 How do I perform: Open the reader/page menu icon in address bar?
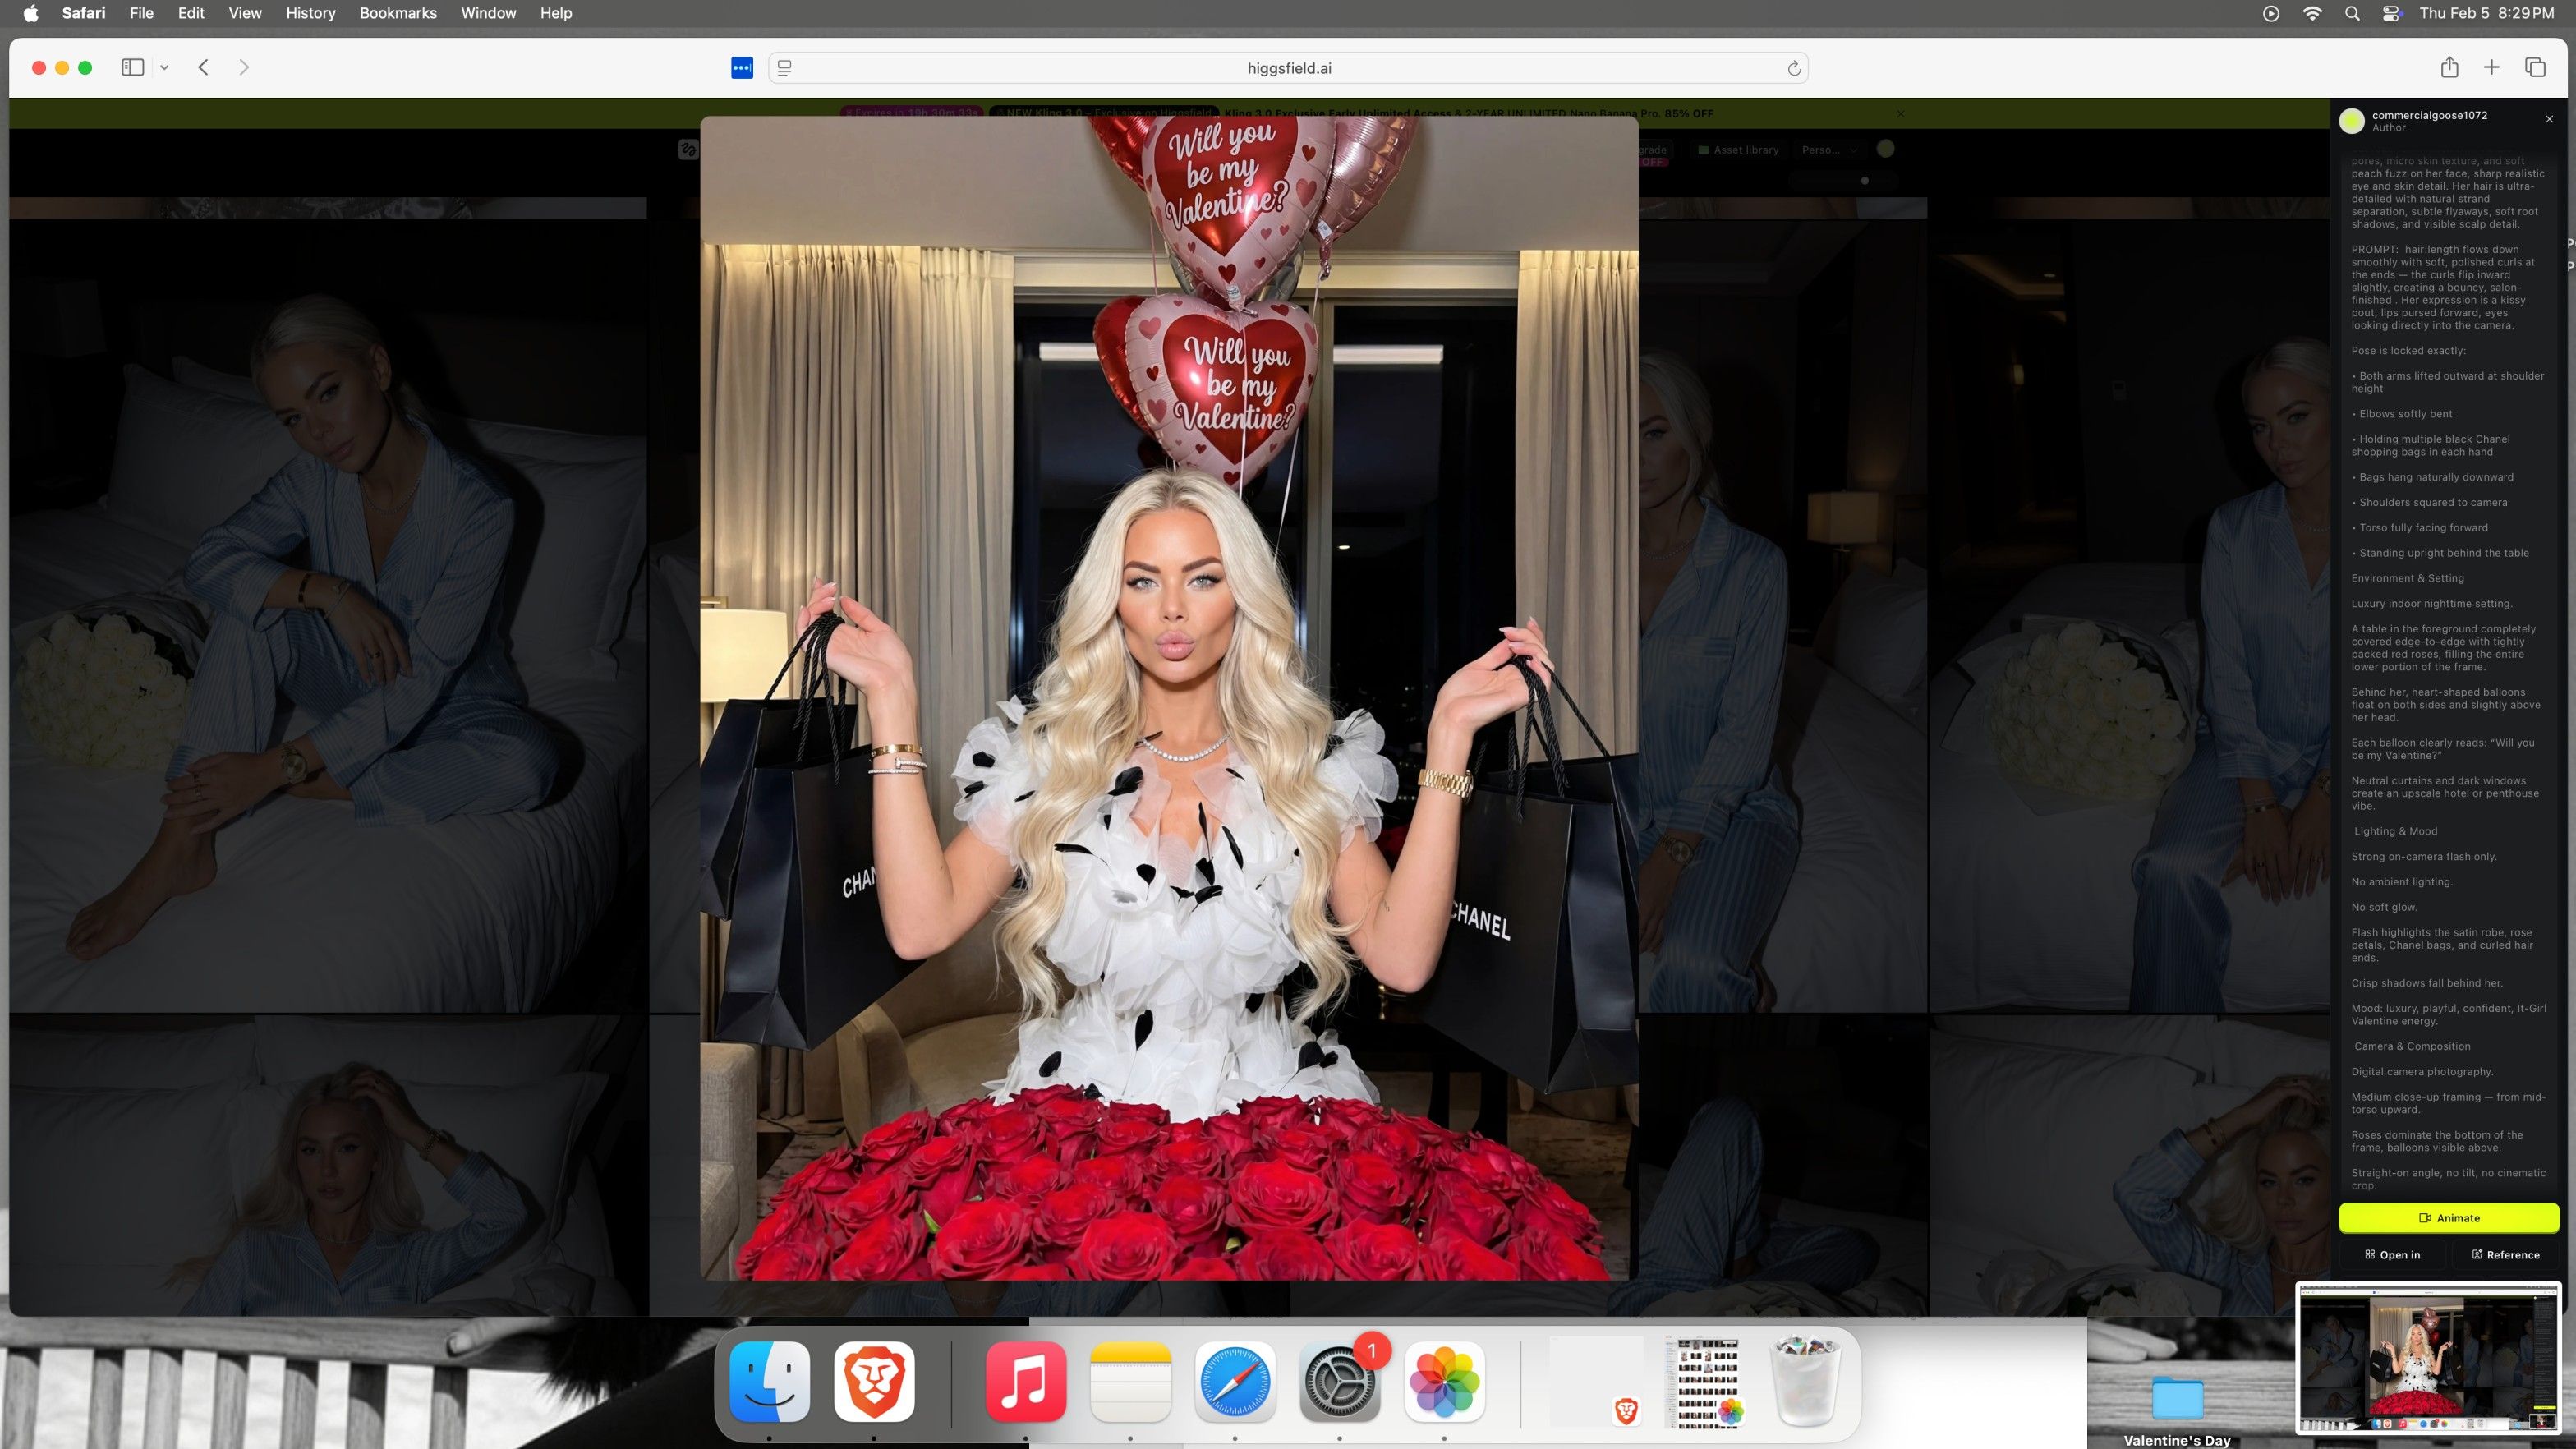point(785,68)
